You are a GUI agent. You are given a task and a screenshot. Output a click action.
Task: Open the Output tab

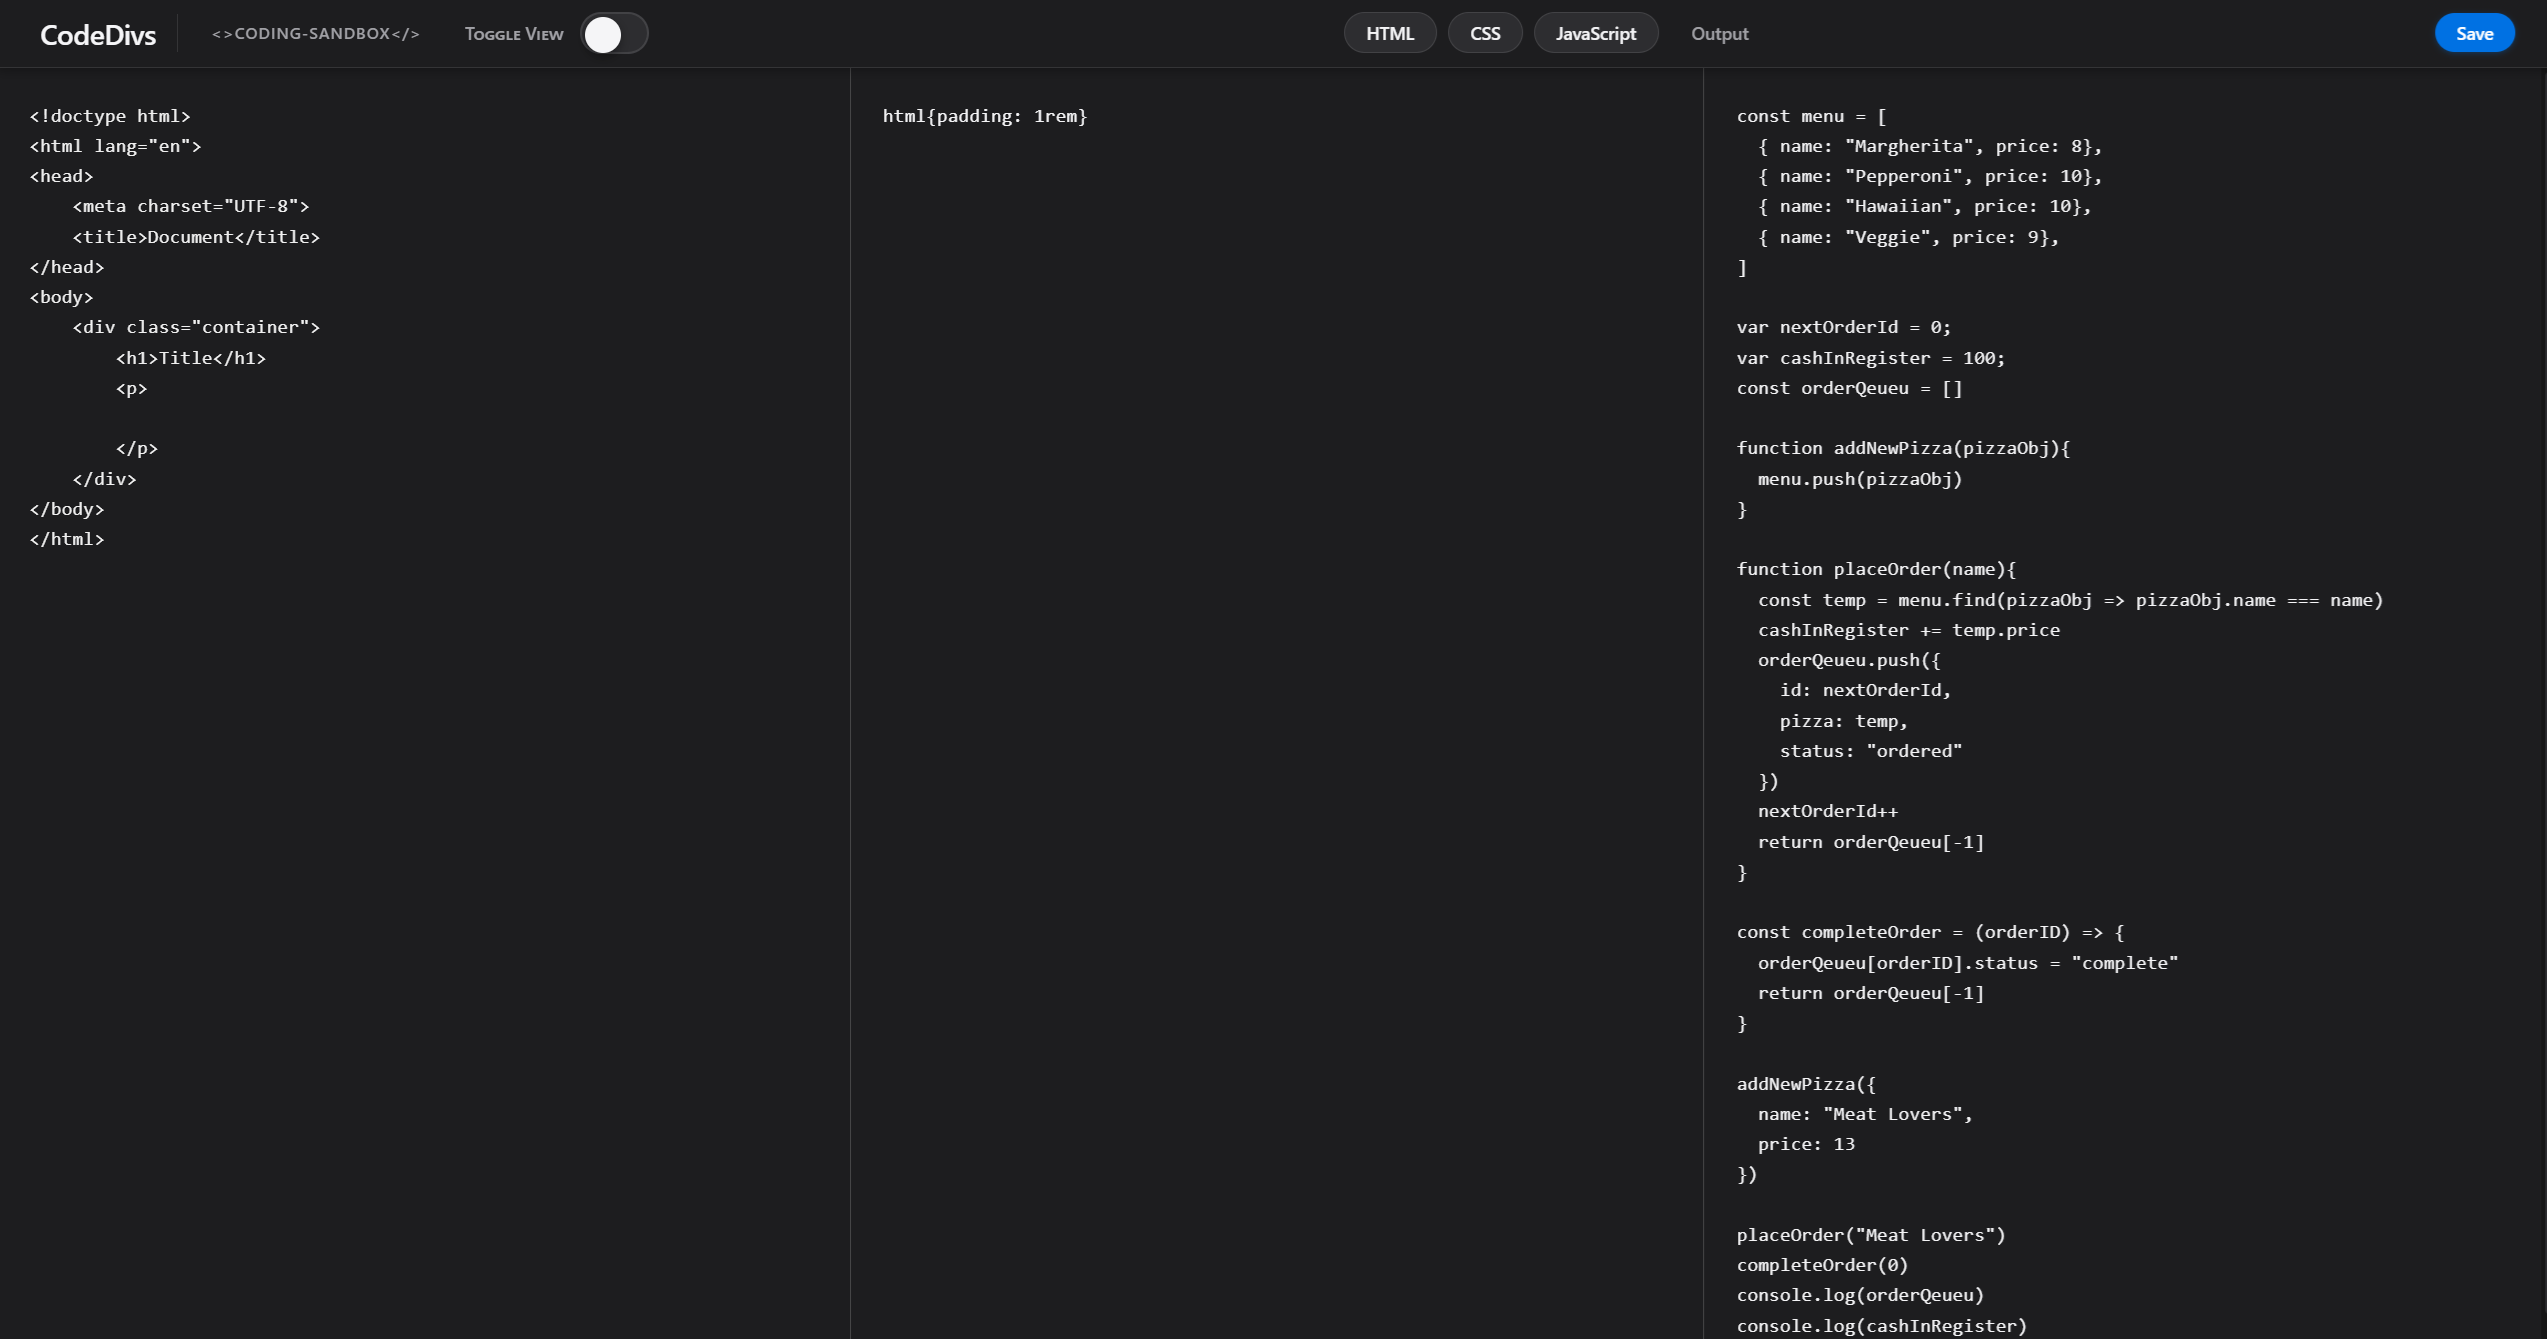click(x=1718, y=33)
